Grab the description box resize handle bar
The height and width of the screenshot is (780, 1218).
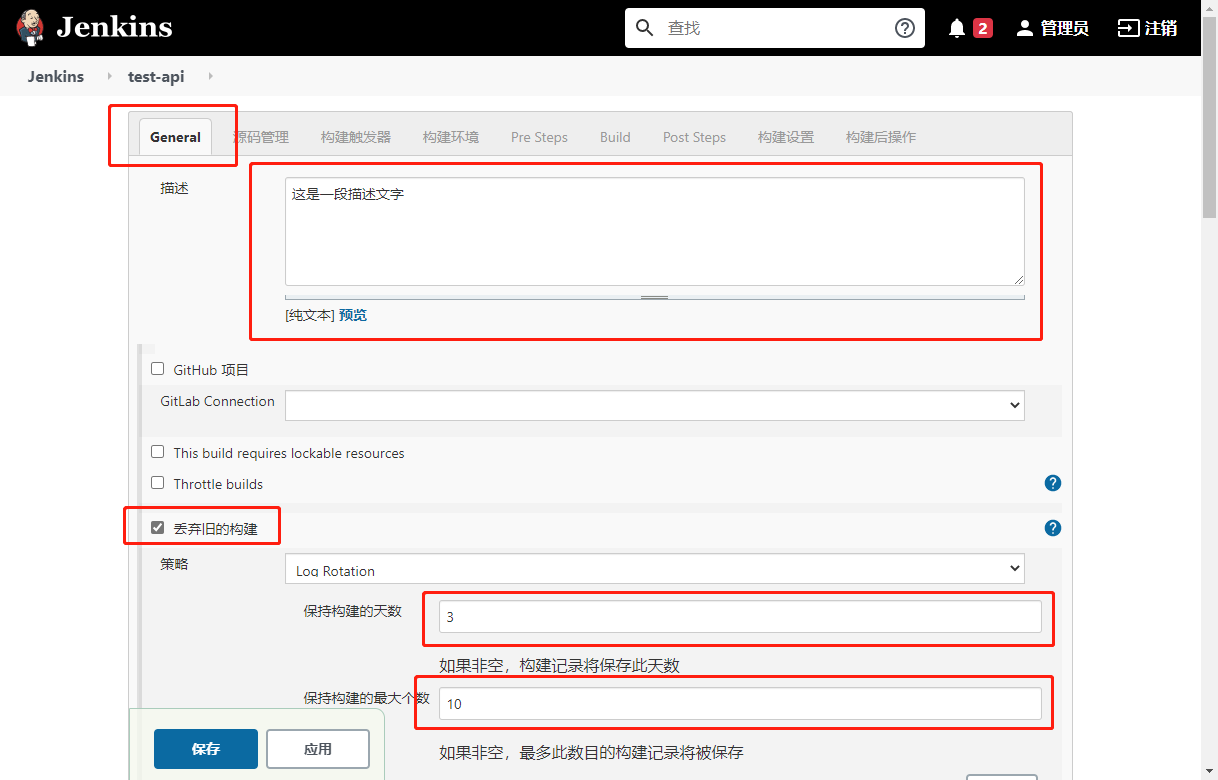pos(654,297)
